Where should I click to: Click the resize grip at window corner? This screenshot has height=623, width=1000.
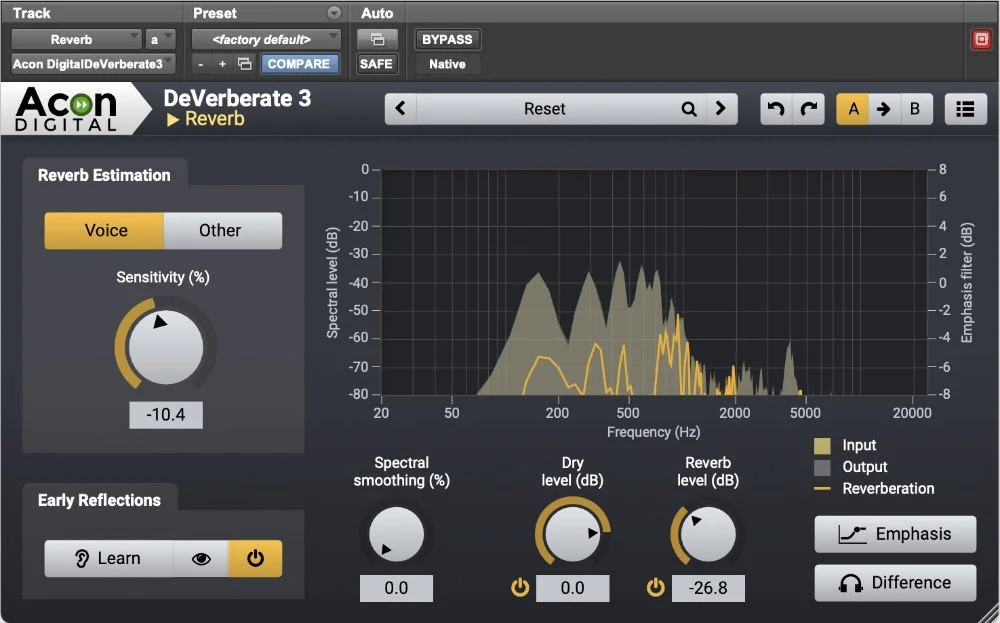(990, 613)
